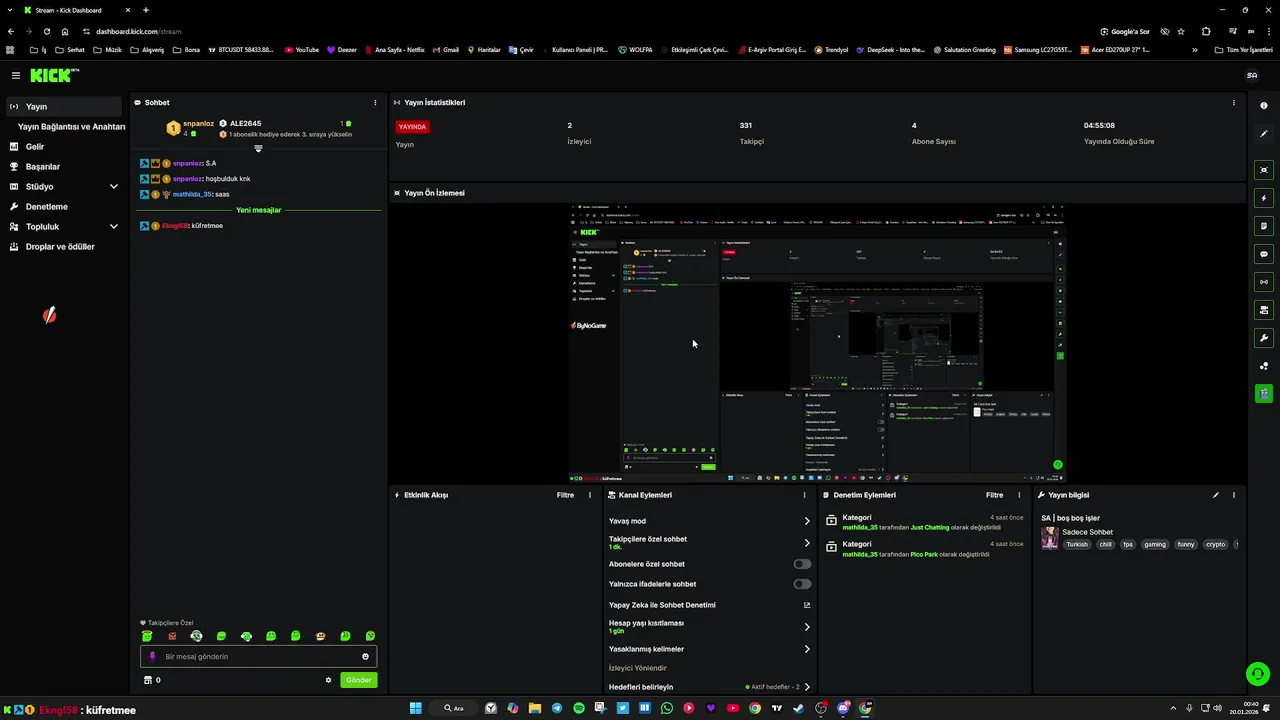Open Steam from the taskbar
This screenshot has width=1280, height=720.
[x=798, y=708]
